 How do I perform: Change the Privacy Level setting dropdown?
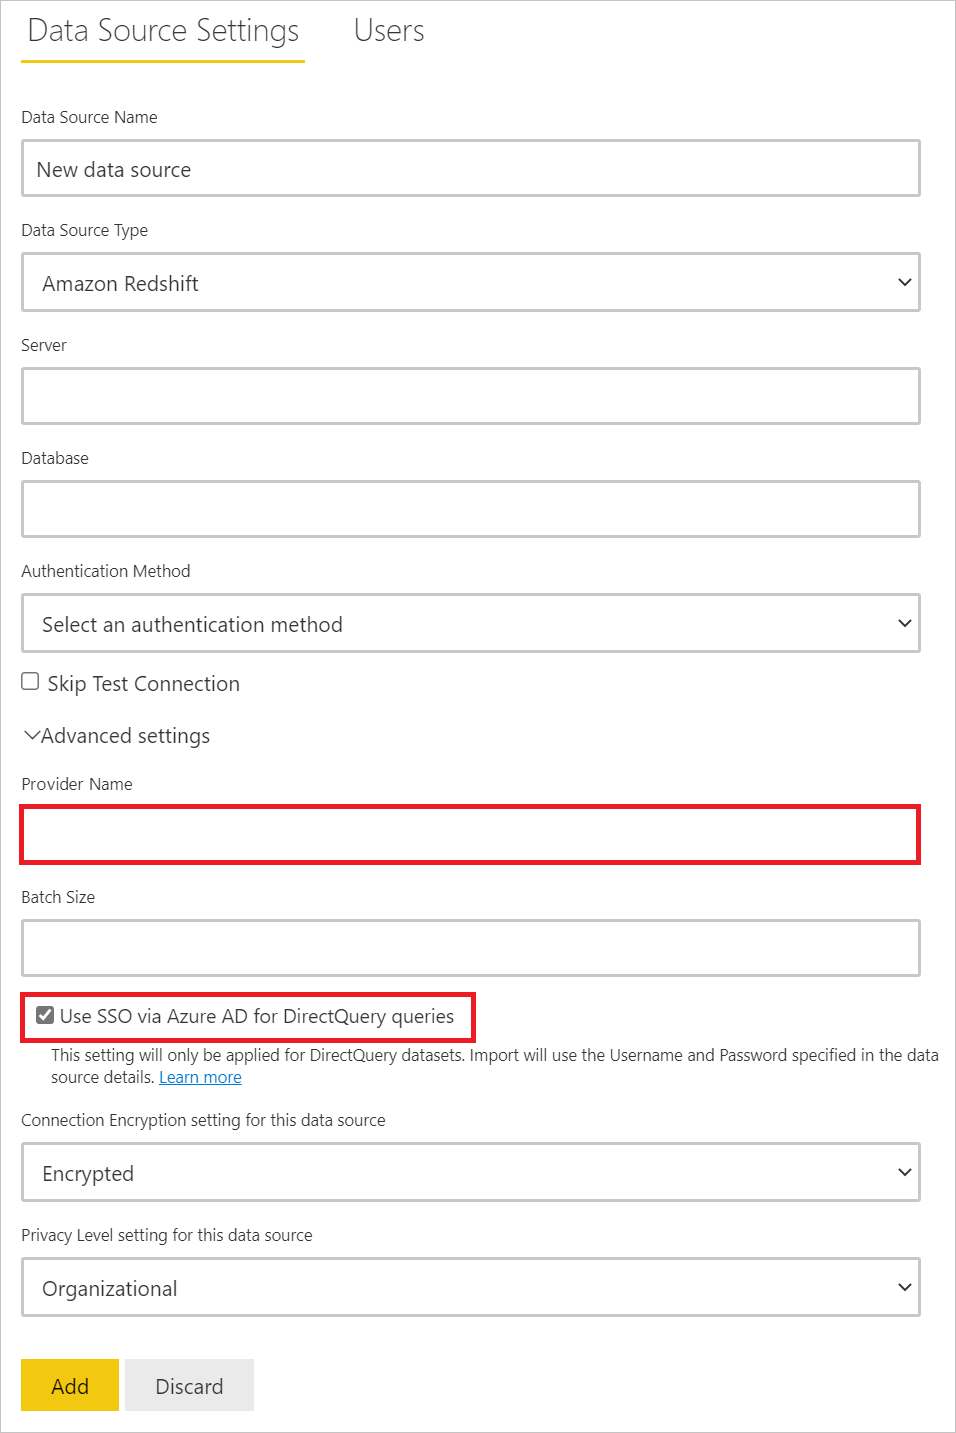pyautogui.click(x=470, y=1288)
